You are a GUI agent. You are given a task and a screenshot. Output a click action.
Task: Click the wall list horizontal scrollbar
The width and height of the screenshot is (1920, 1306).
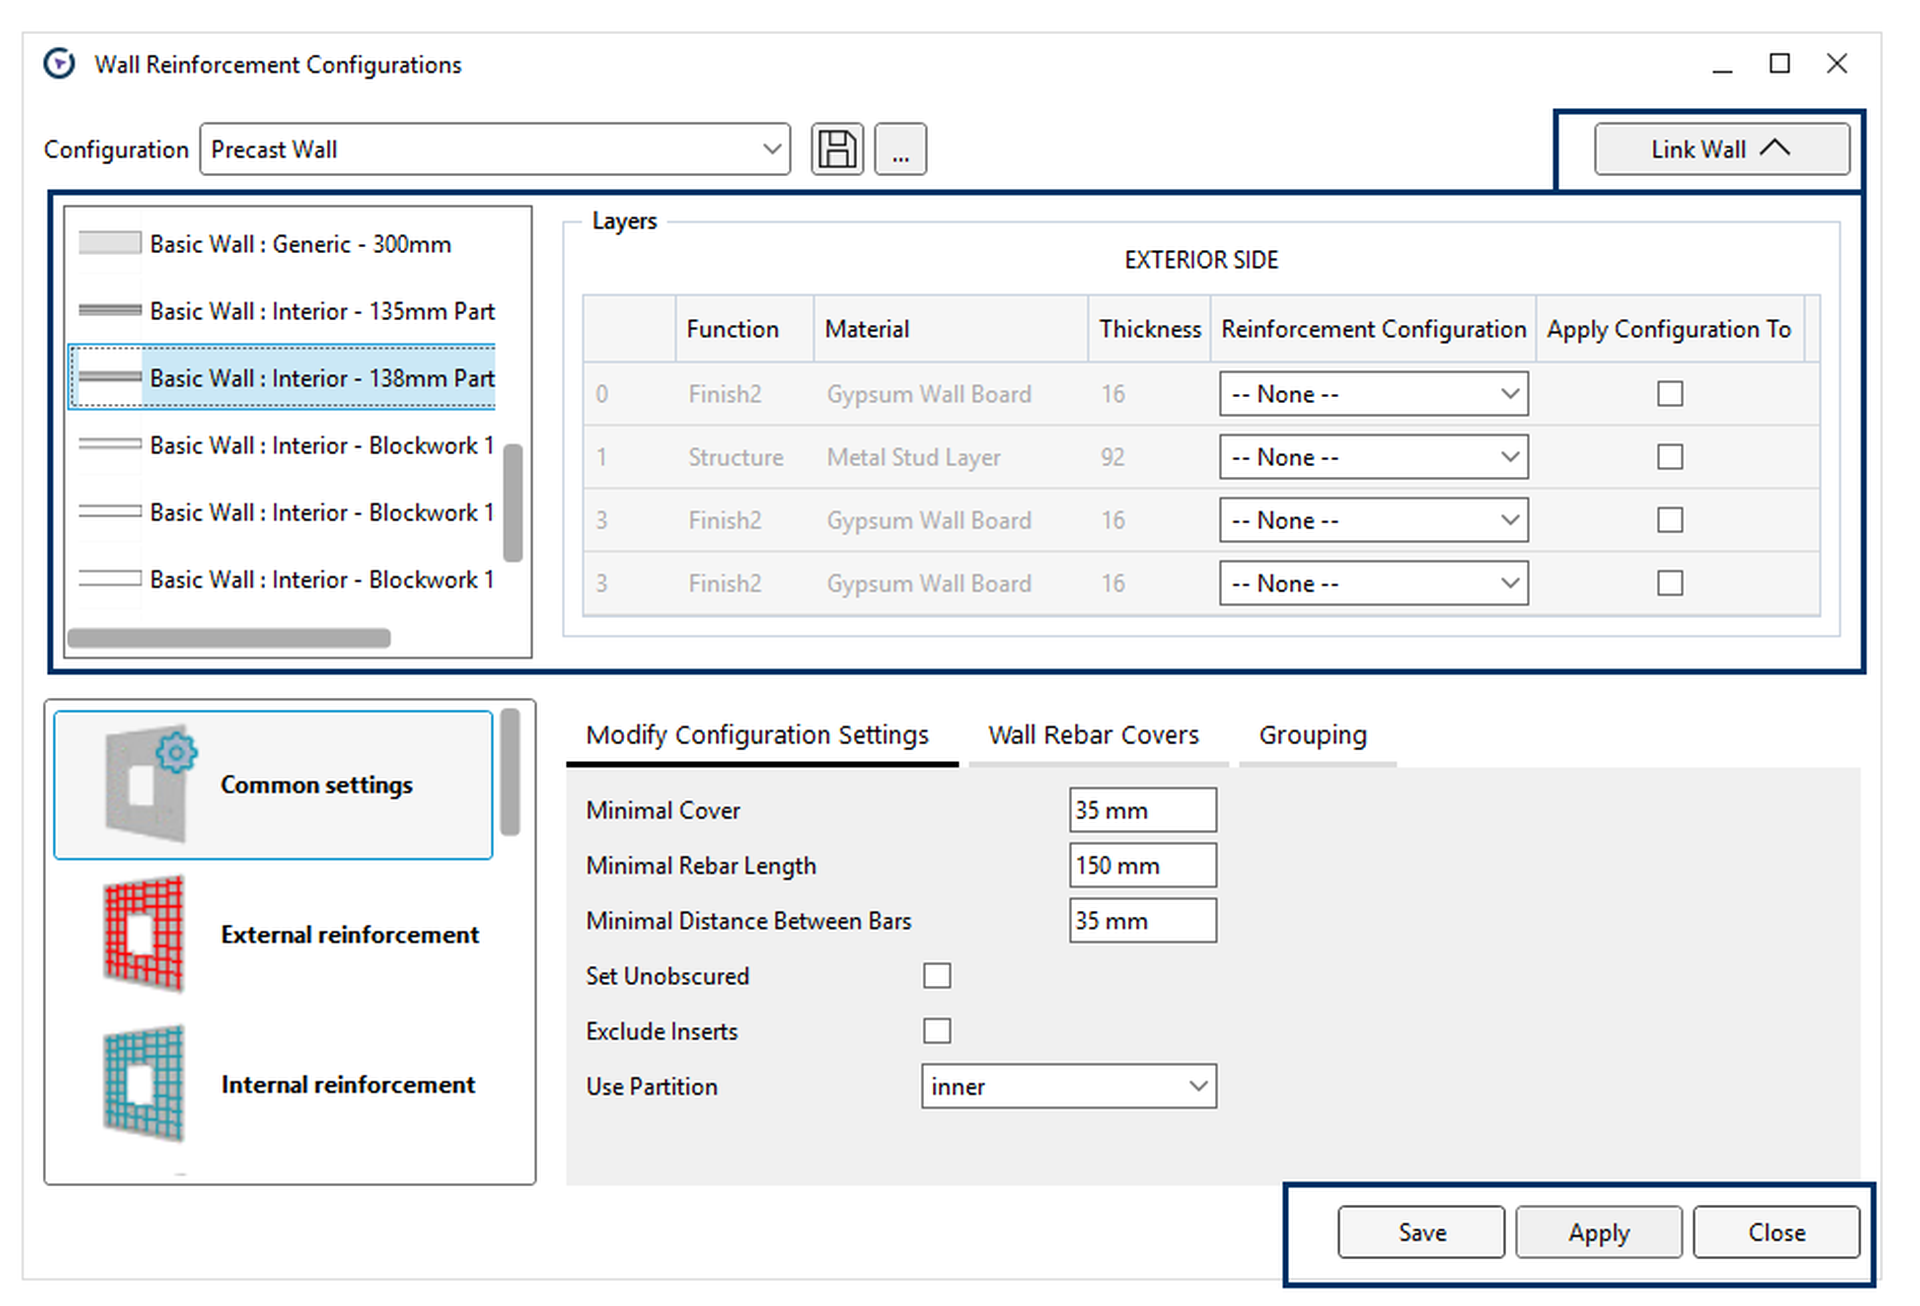[229, 638]
